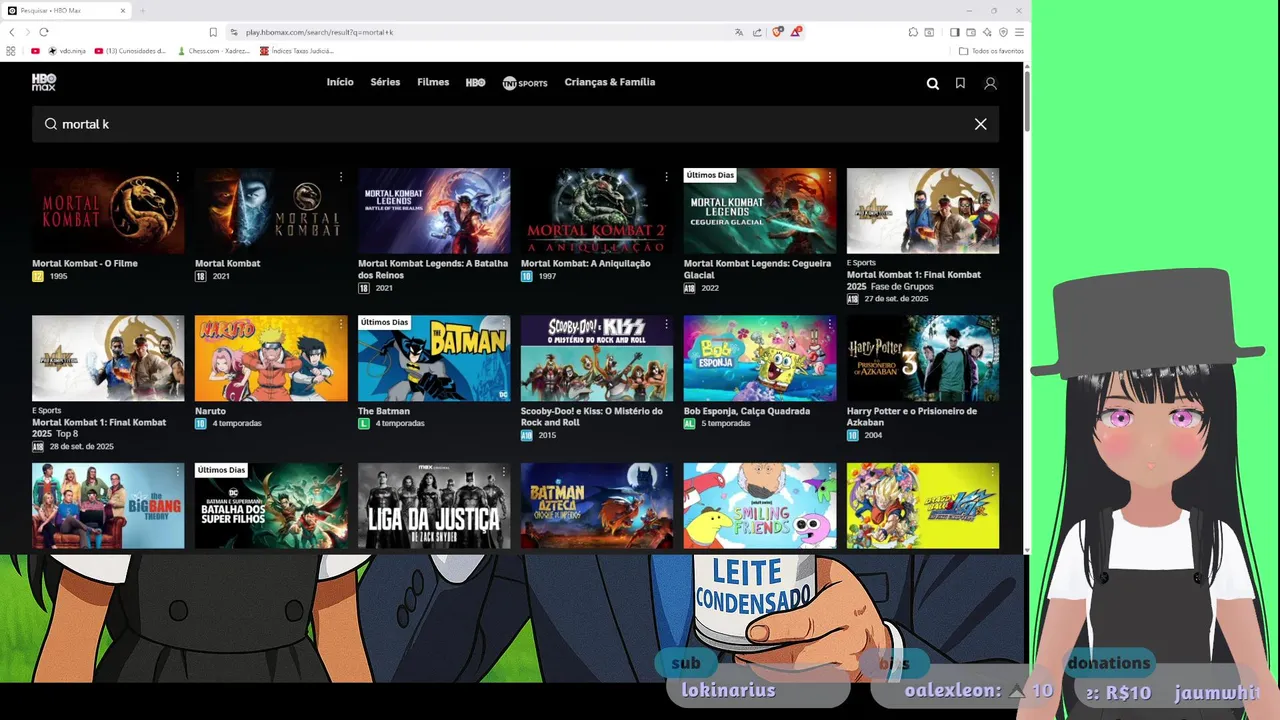
Task: Open Bob Esponja thumbnail
Action: tap(760, 359)
